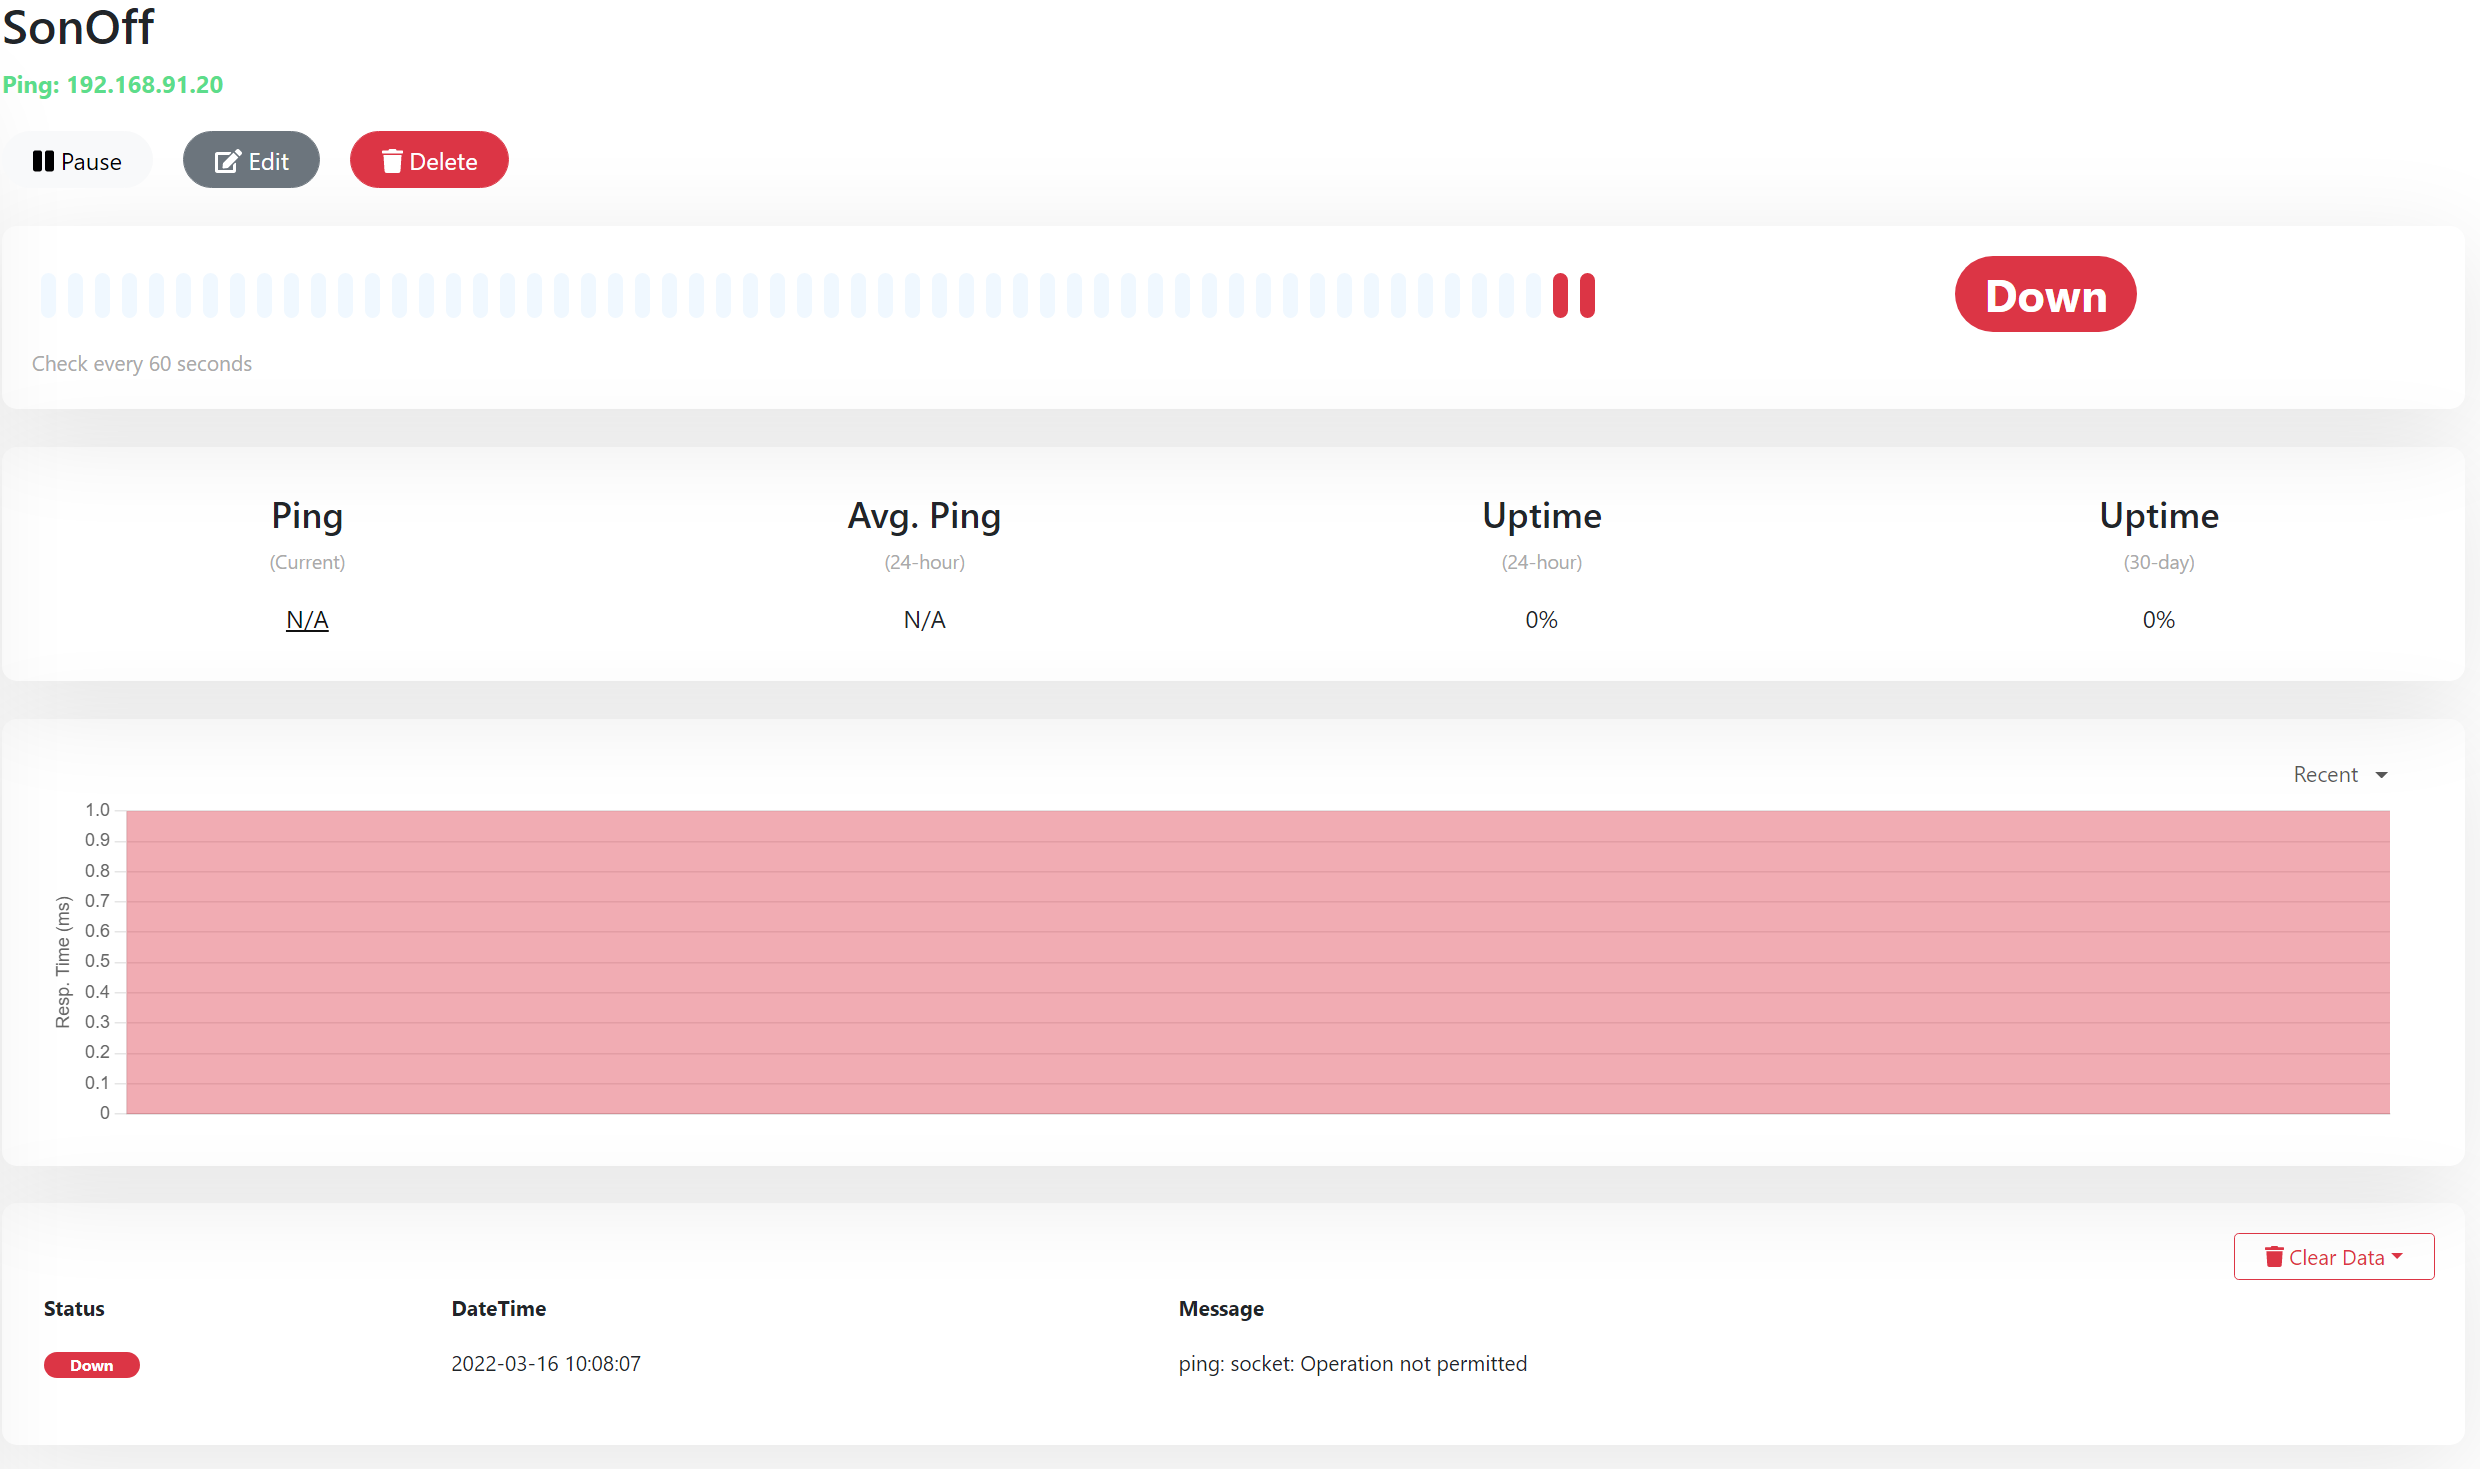Click the trash icon inside Clear Data button
The height and width of the screenshot is (1469, 2480).
pos(2274,1256)
